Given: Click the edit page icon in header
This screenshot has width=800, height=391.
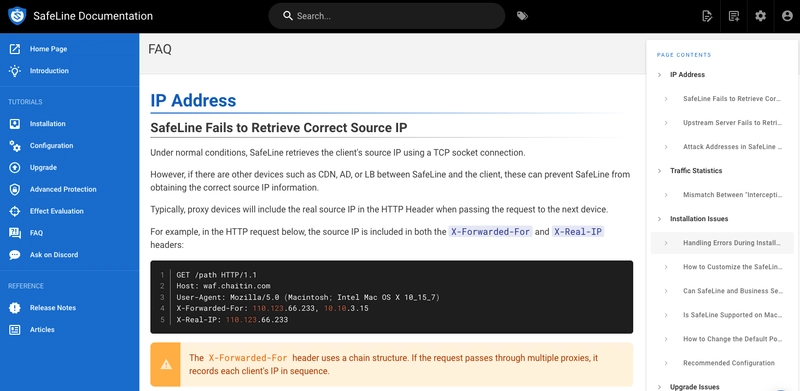Looking at the screenshot, I should point(707,16).
